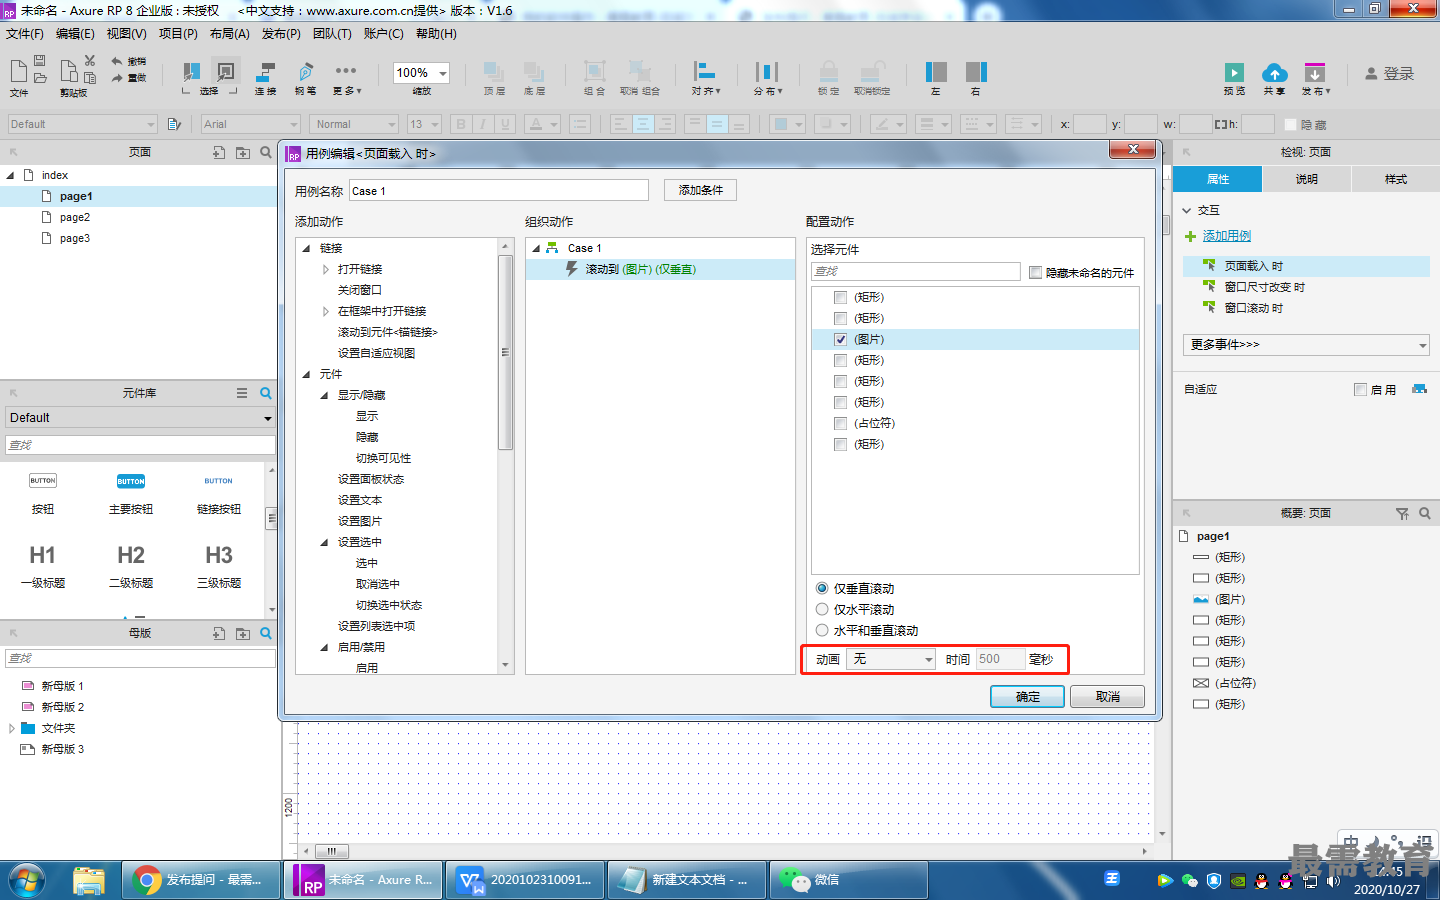Viewport: 1440px width, 900px height.
Task: Click the search icon in widget library panel
Action: click(266, 393)
